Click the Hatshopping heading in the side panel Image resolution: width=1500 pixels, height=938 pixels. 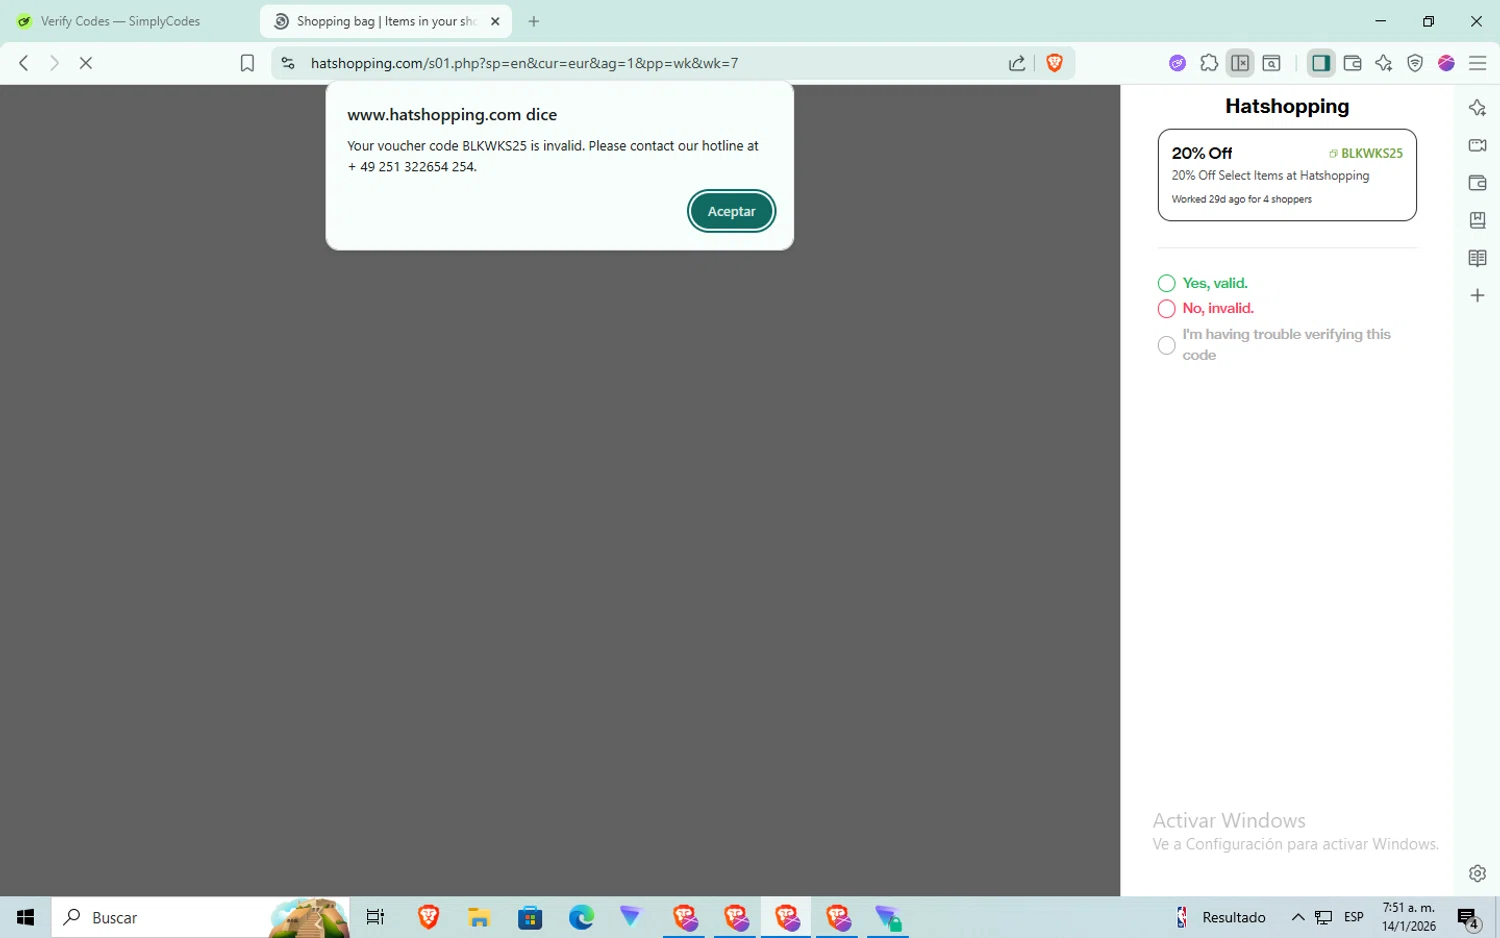1287,106
